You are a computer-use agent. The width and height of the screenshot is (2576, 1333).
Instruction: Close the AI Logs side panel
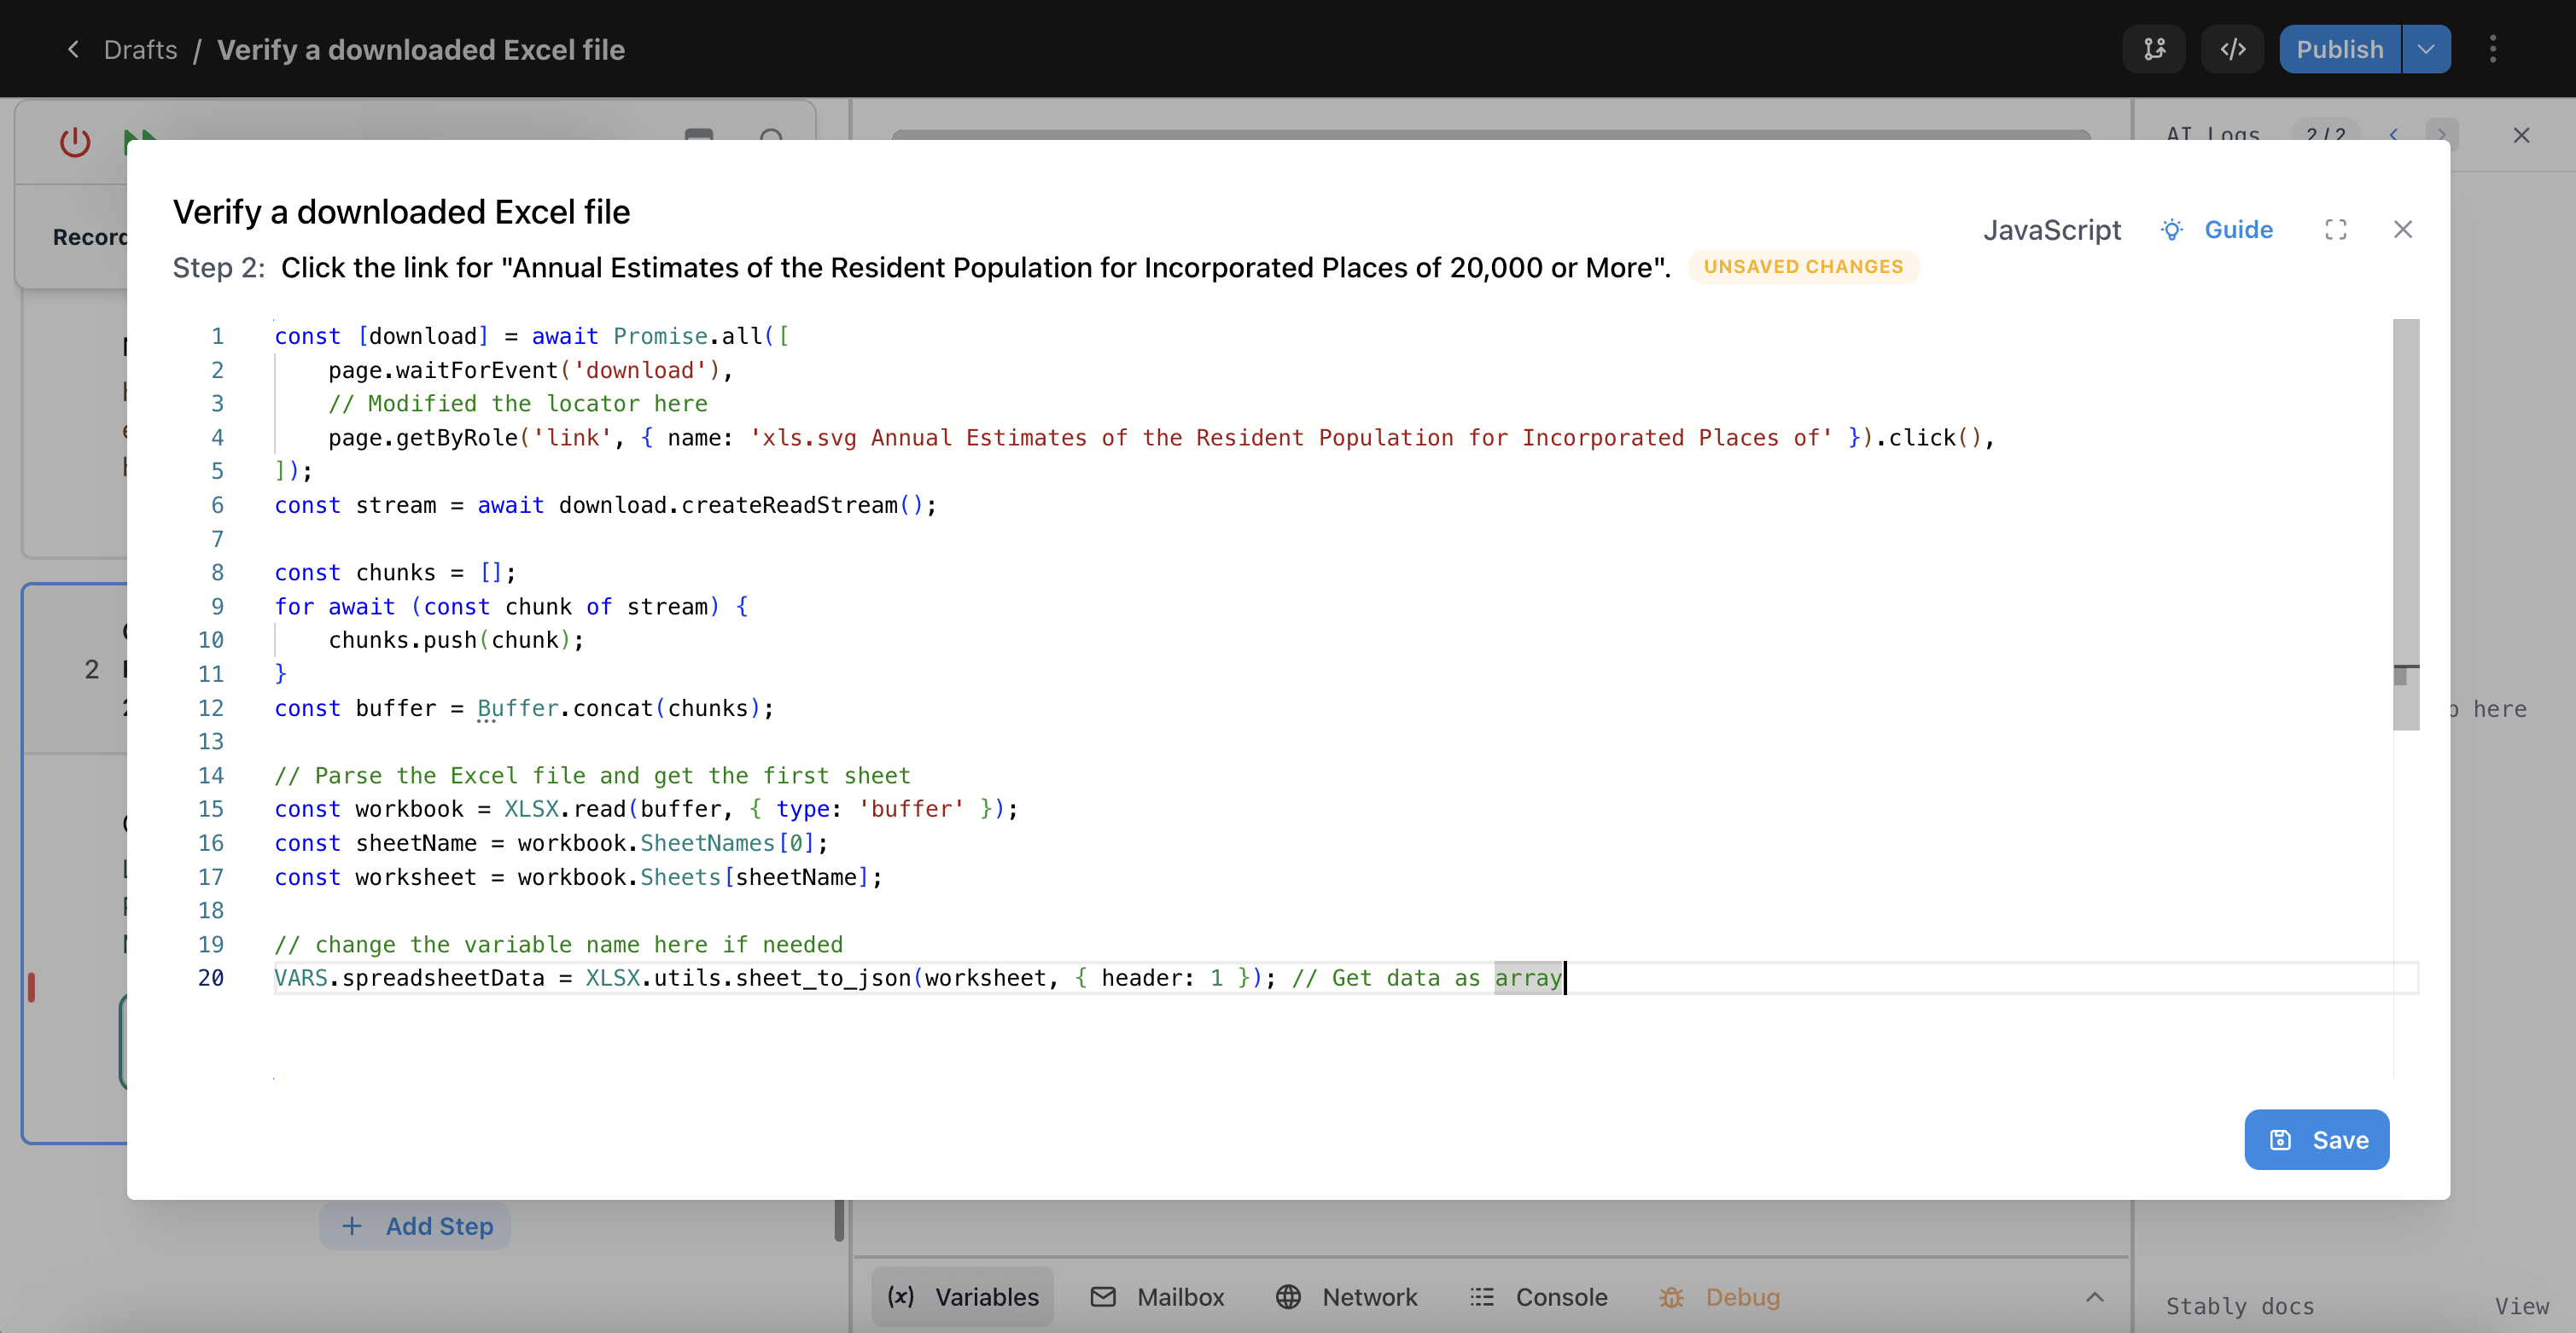coord(2521,135)
